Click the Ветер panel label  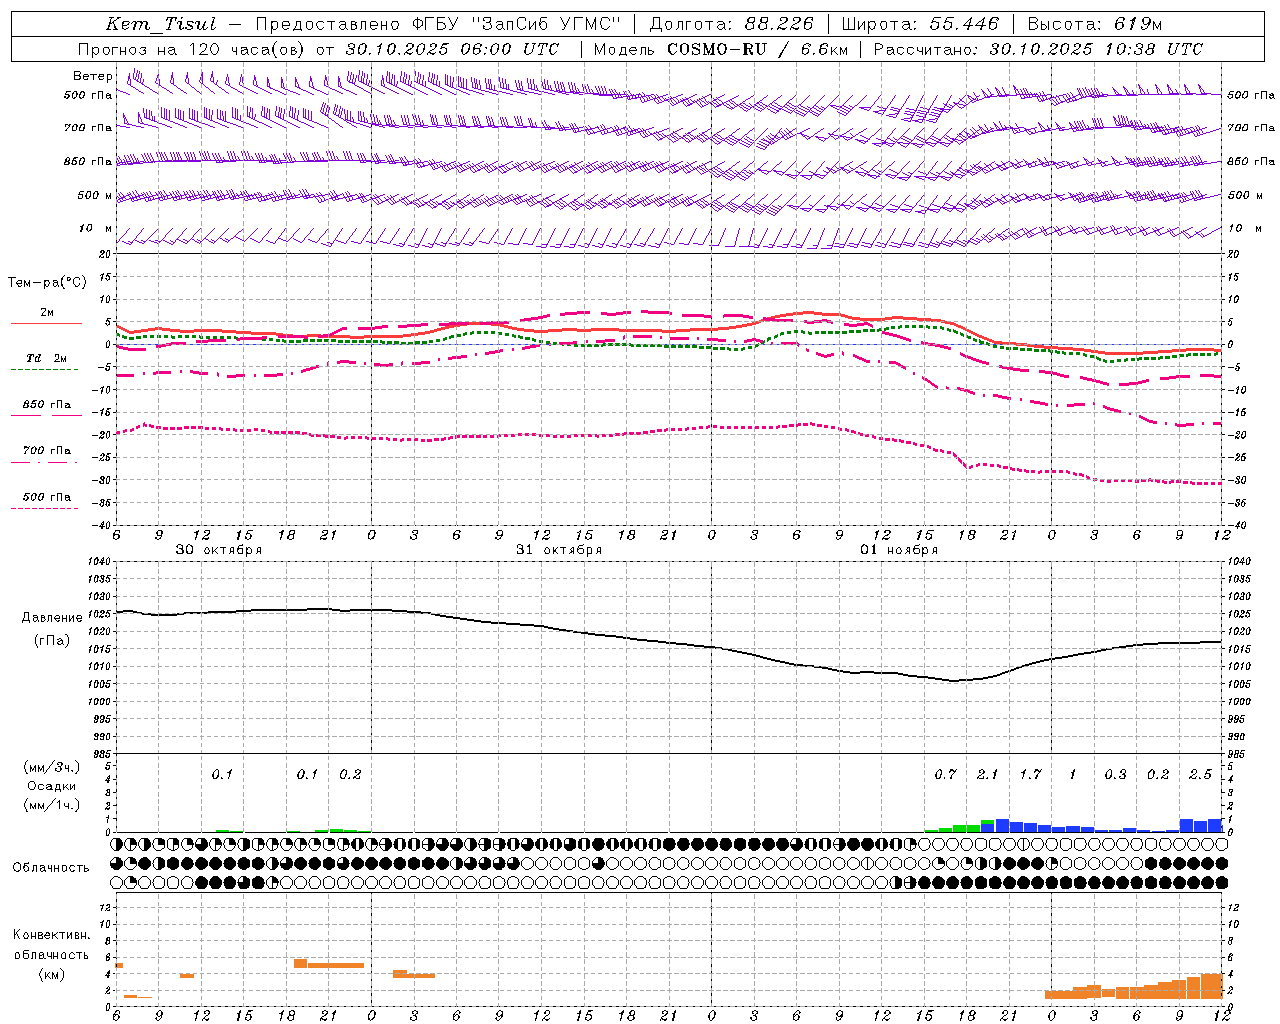click(x=92, y=76)
